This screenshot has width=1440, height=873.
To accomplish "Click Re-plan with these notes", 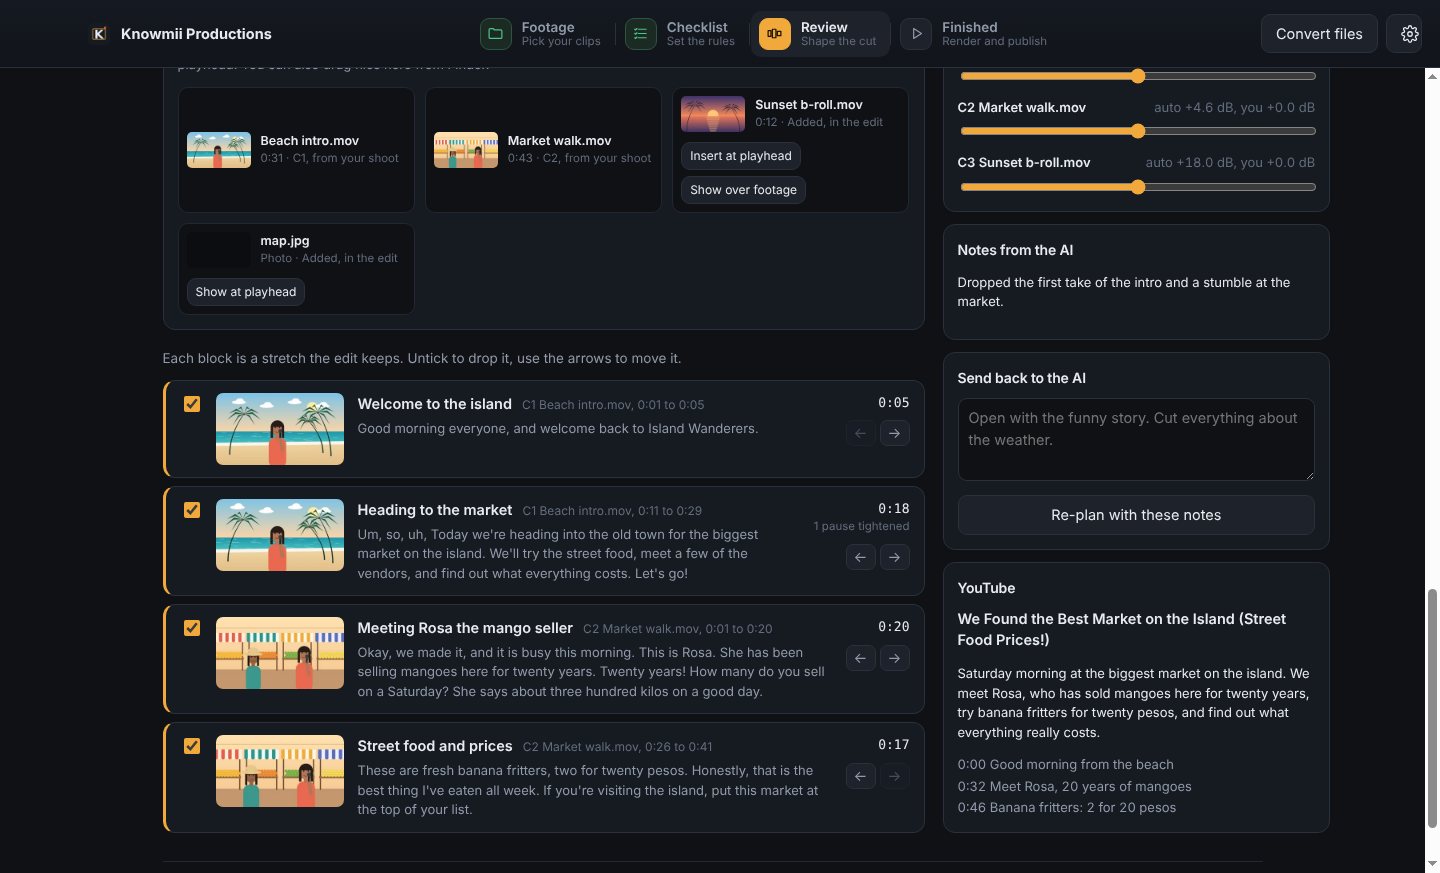I will pyautogui.click(x=1136, y=515).
